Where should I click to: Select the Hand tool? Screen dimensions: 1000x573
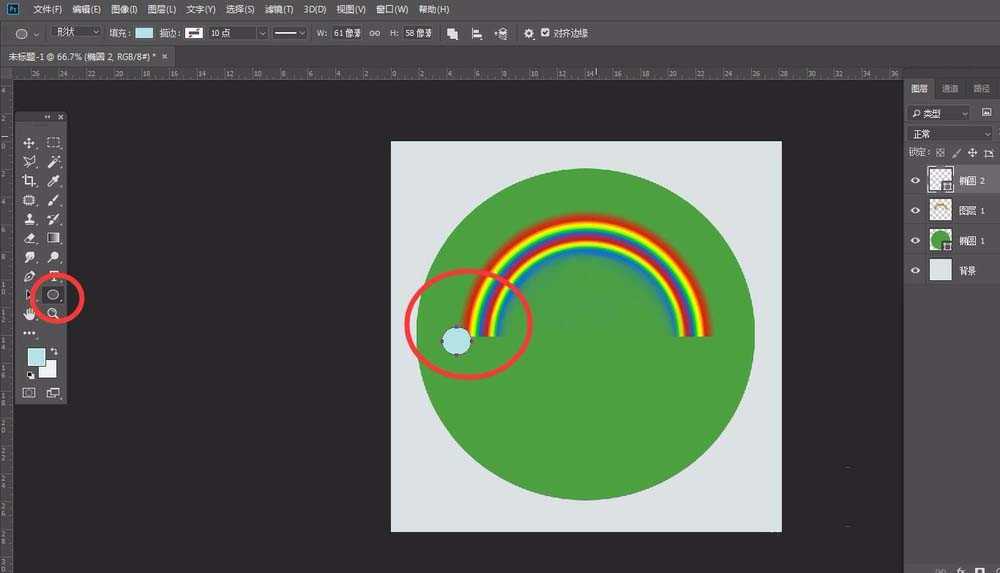point(29,313)
